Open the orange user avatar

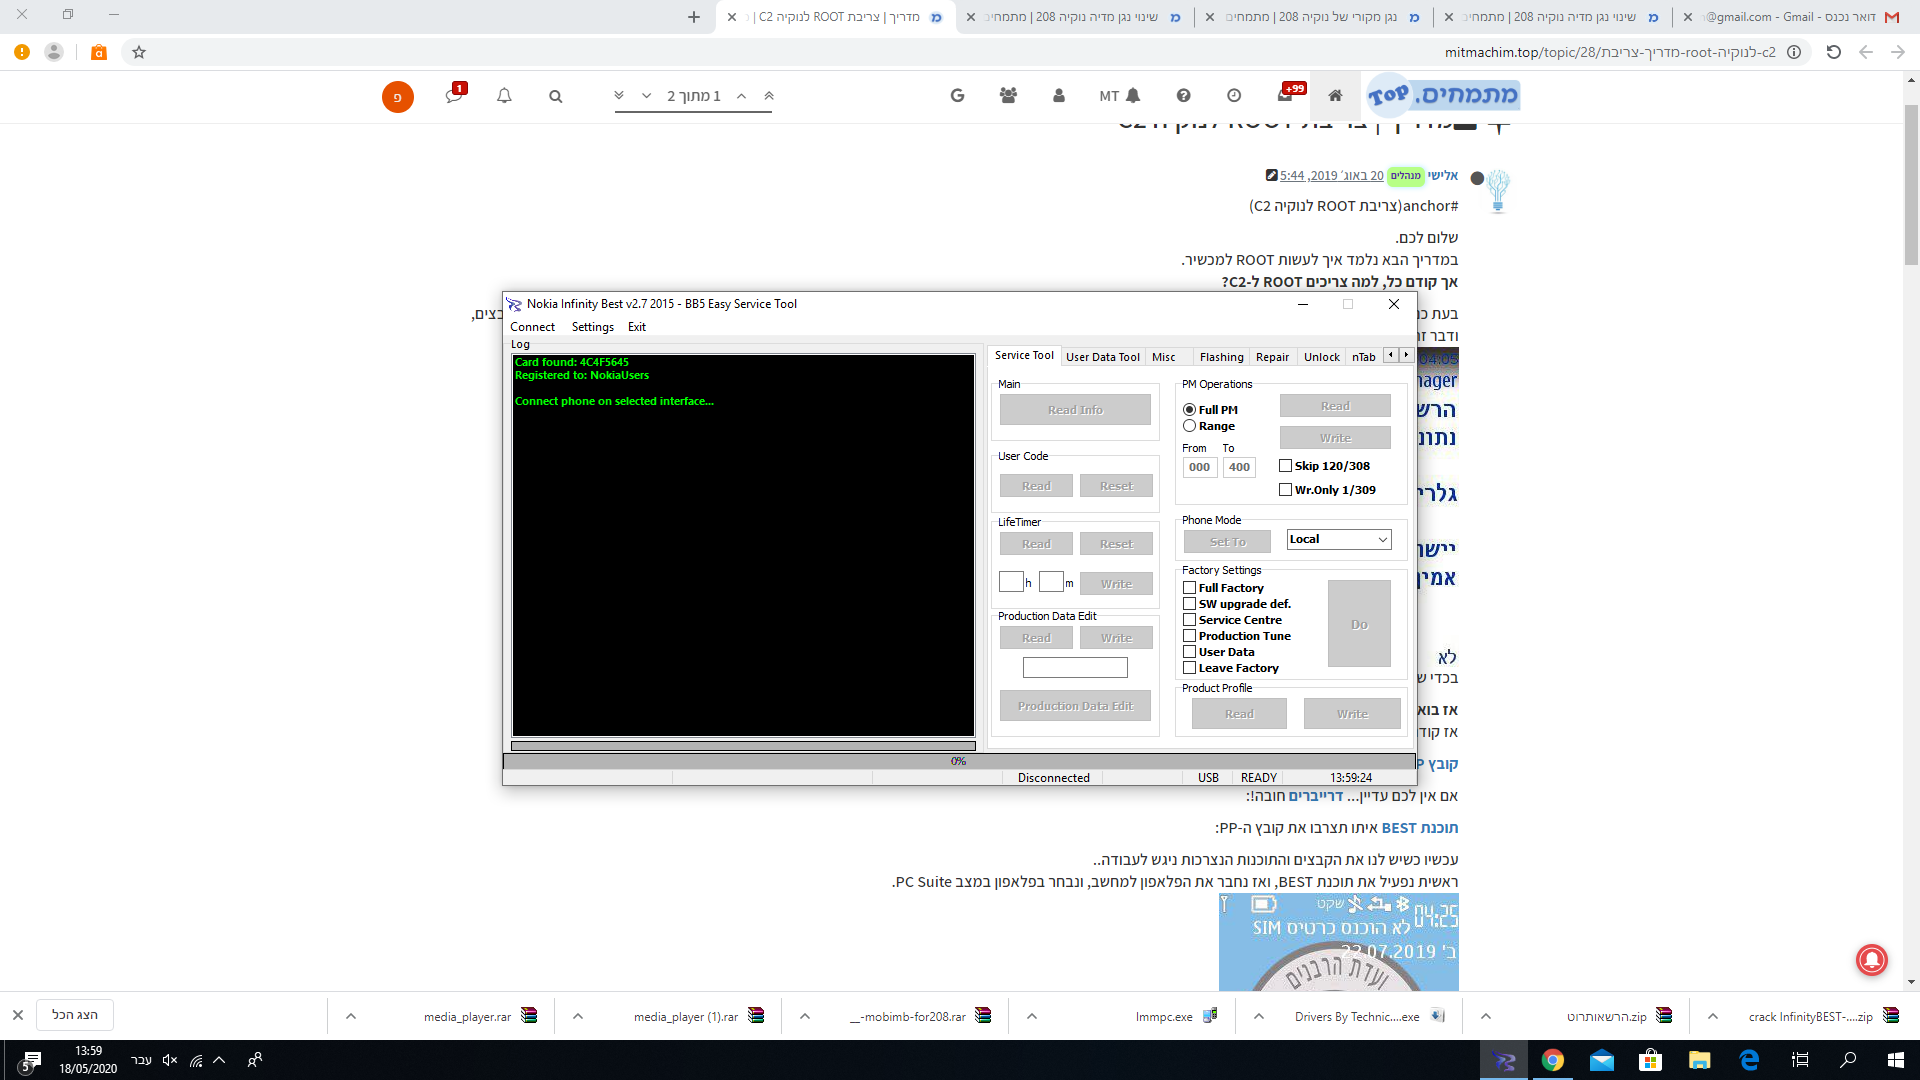(398, 97)
